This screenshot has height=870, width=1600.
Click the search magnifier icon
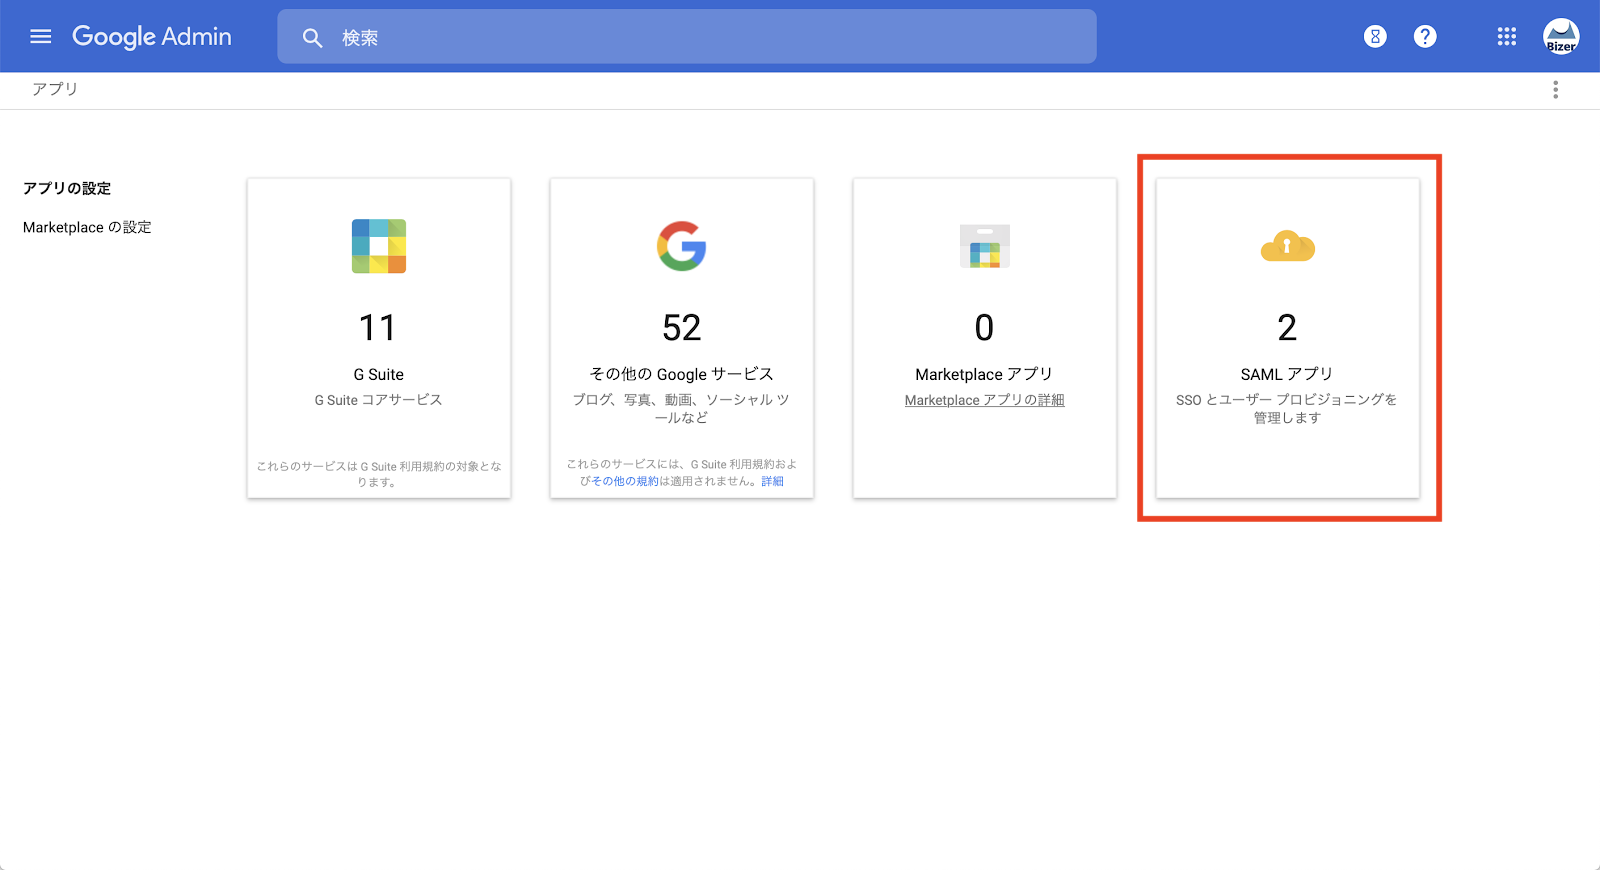click(x=313, y=38)
